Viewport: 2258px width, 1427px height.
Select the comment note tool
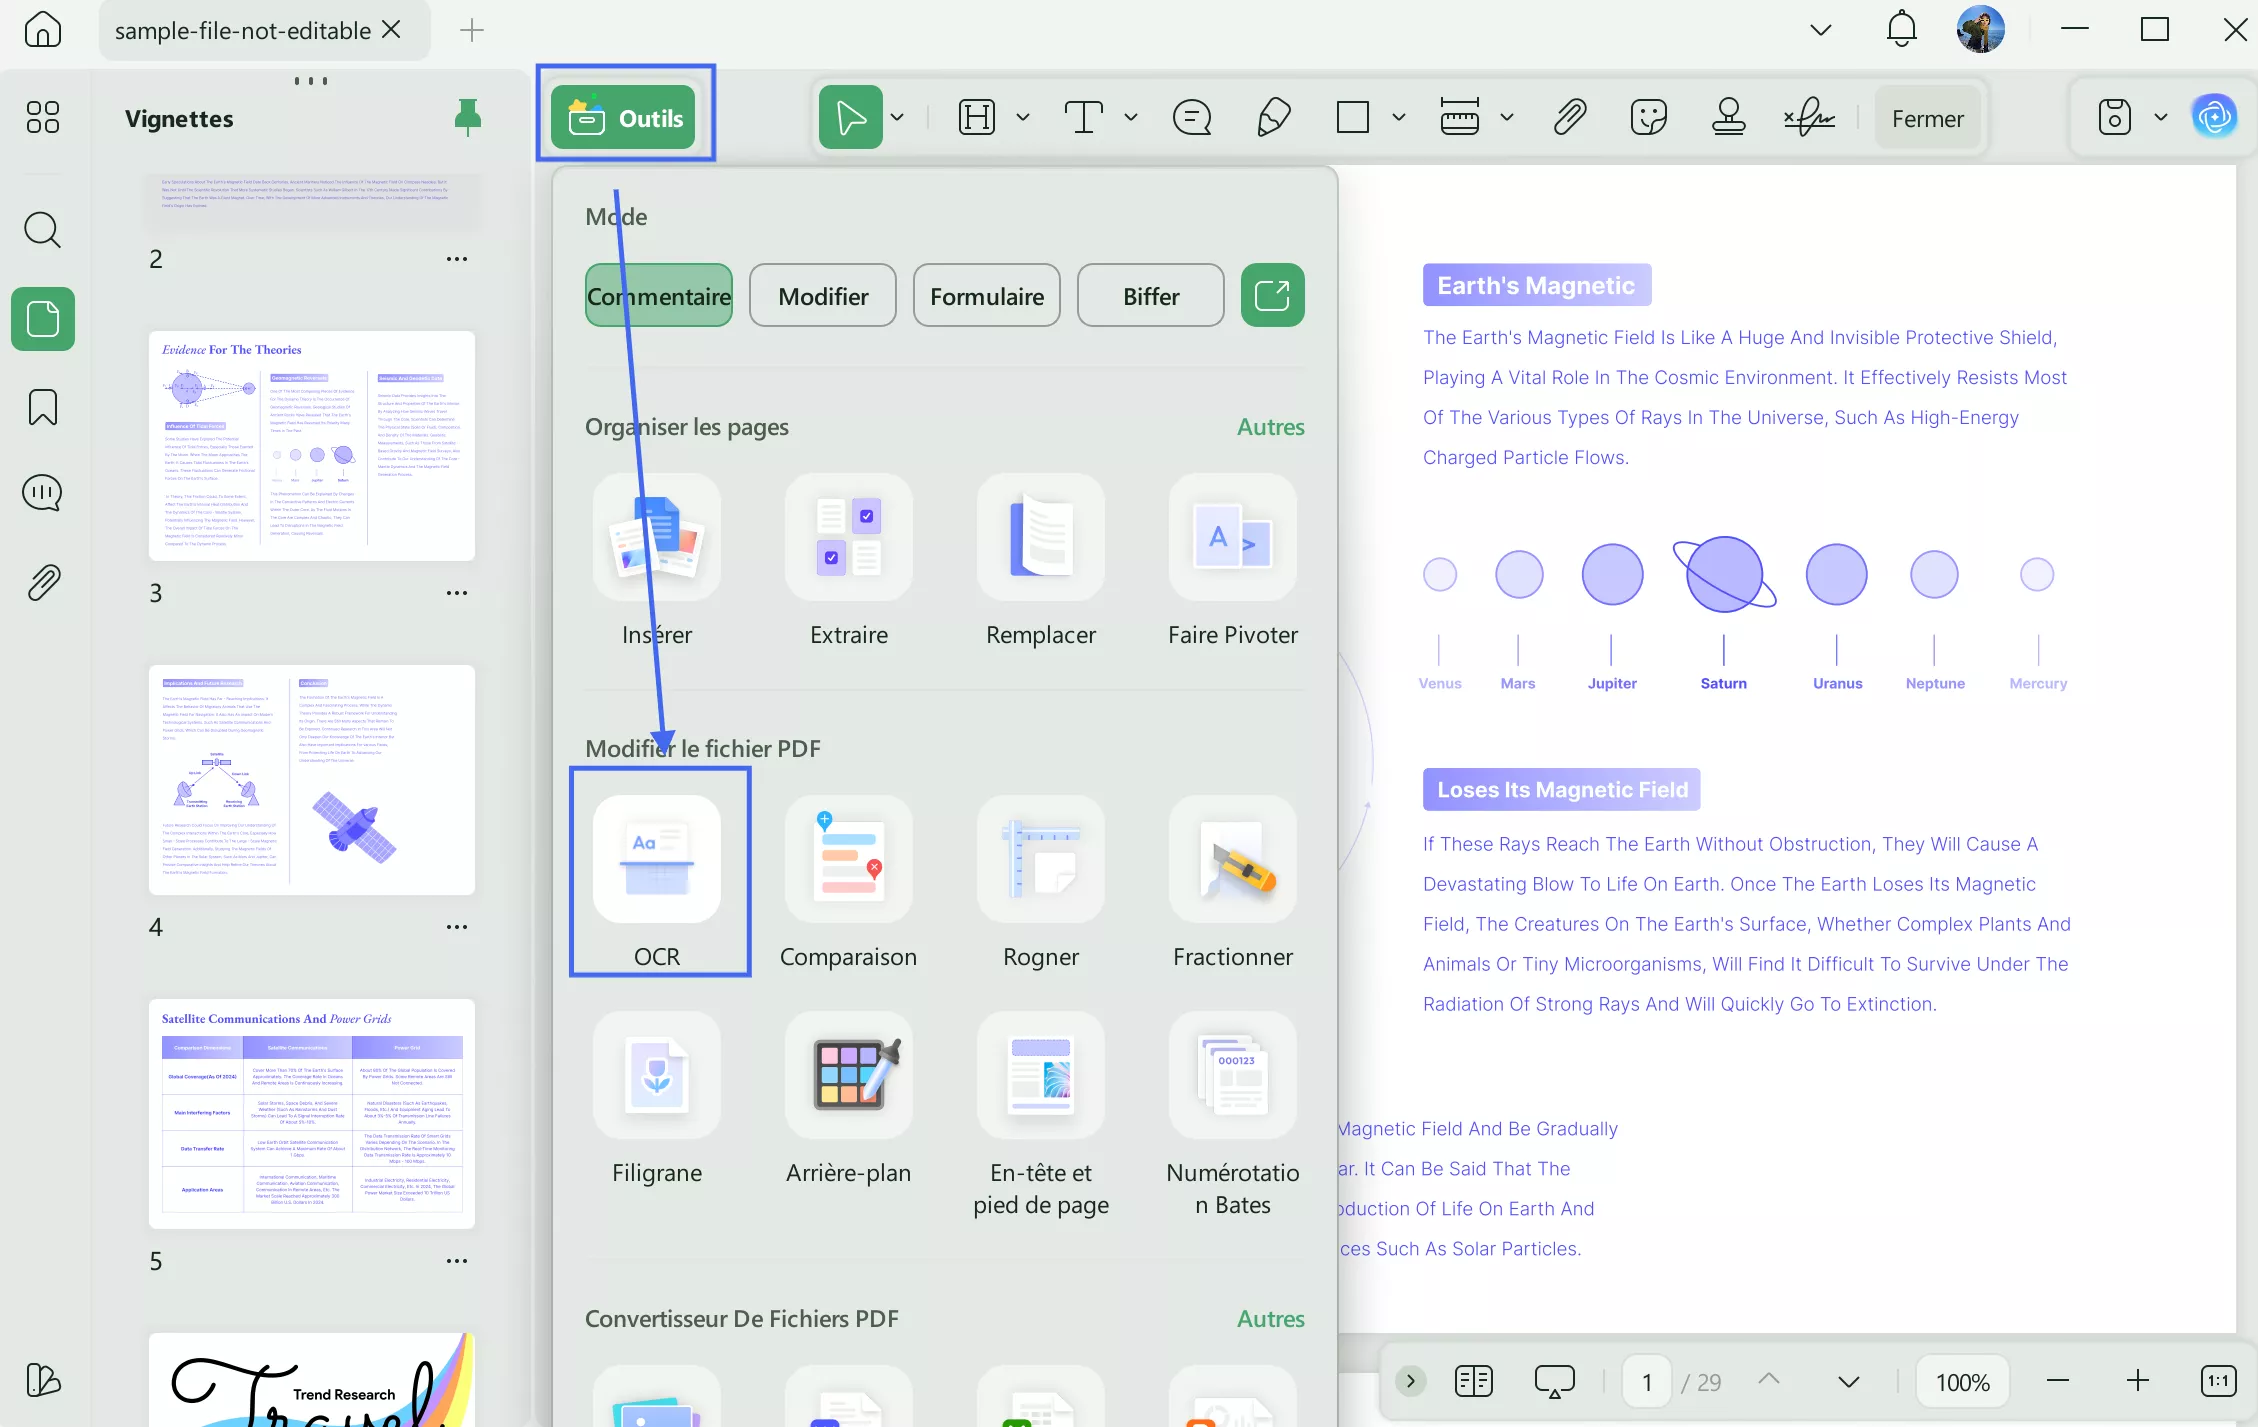(1192, 117)
